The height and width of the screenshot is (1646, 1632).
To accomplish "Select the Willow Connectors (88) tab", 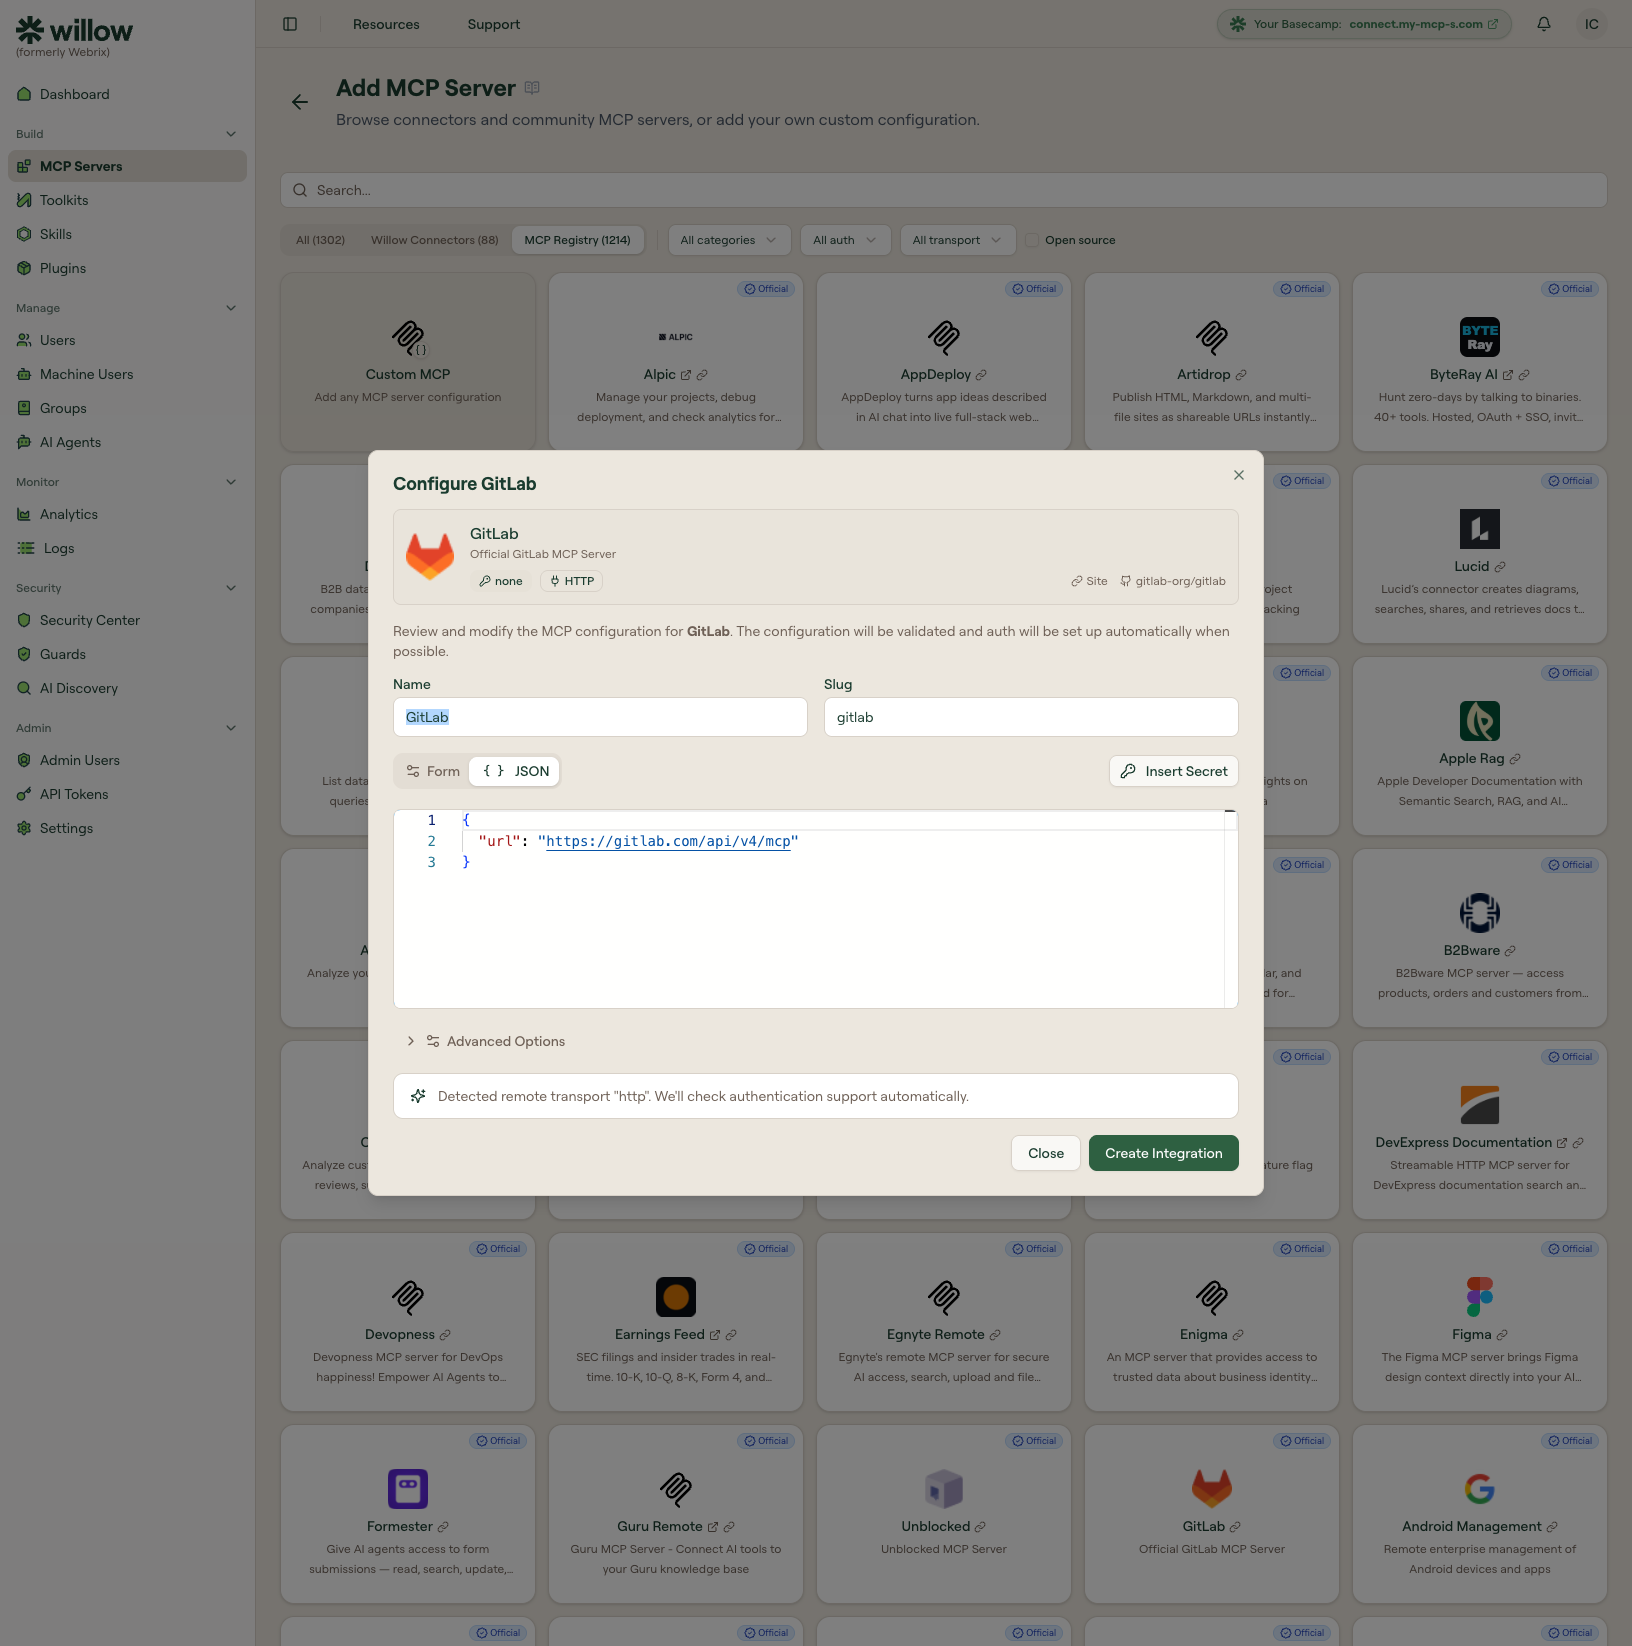I will [x=434, y=240].
